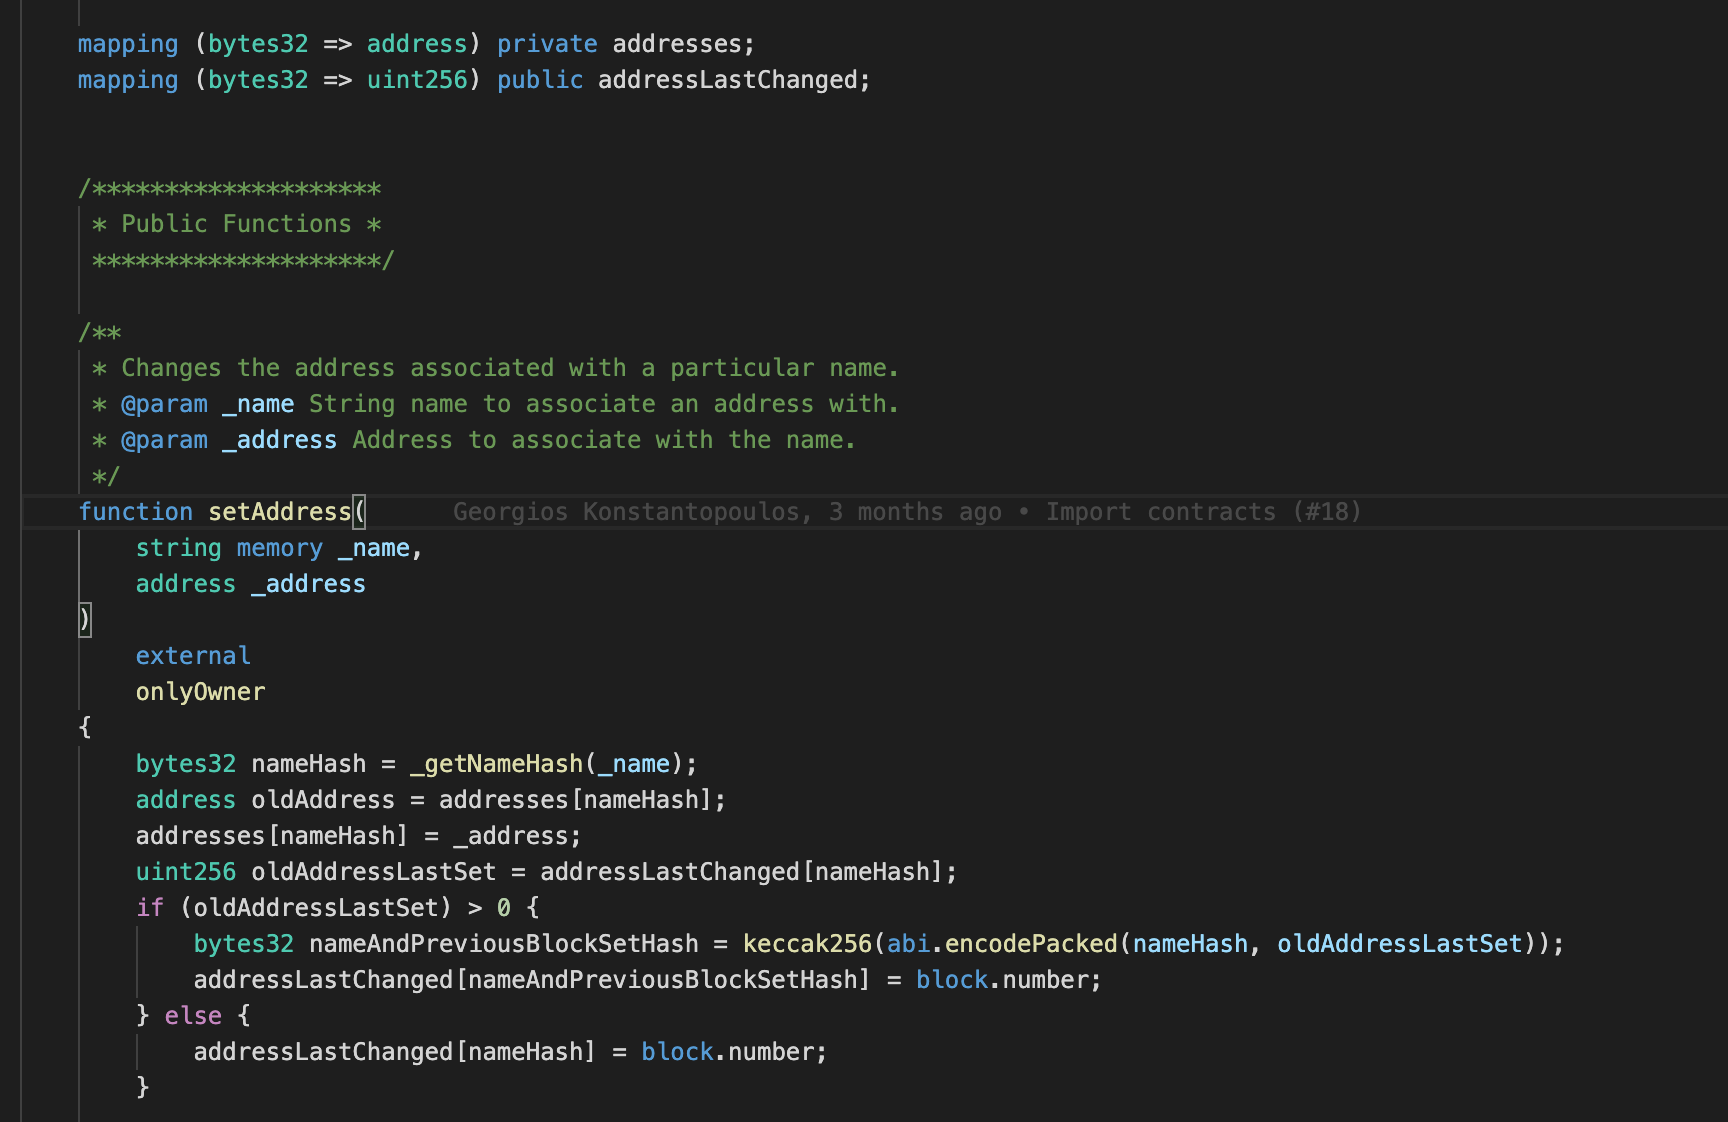
Task: Click the 'Public Functions' comment header
Action: click(x=236, y=224)
